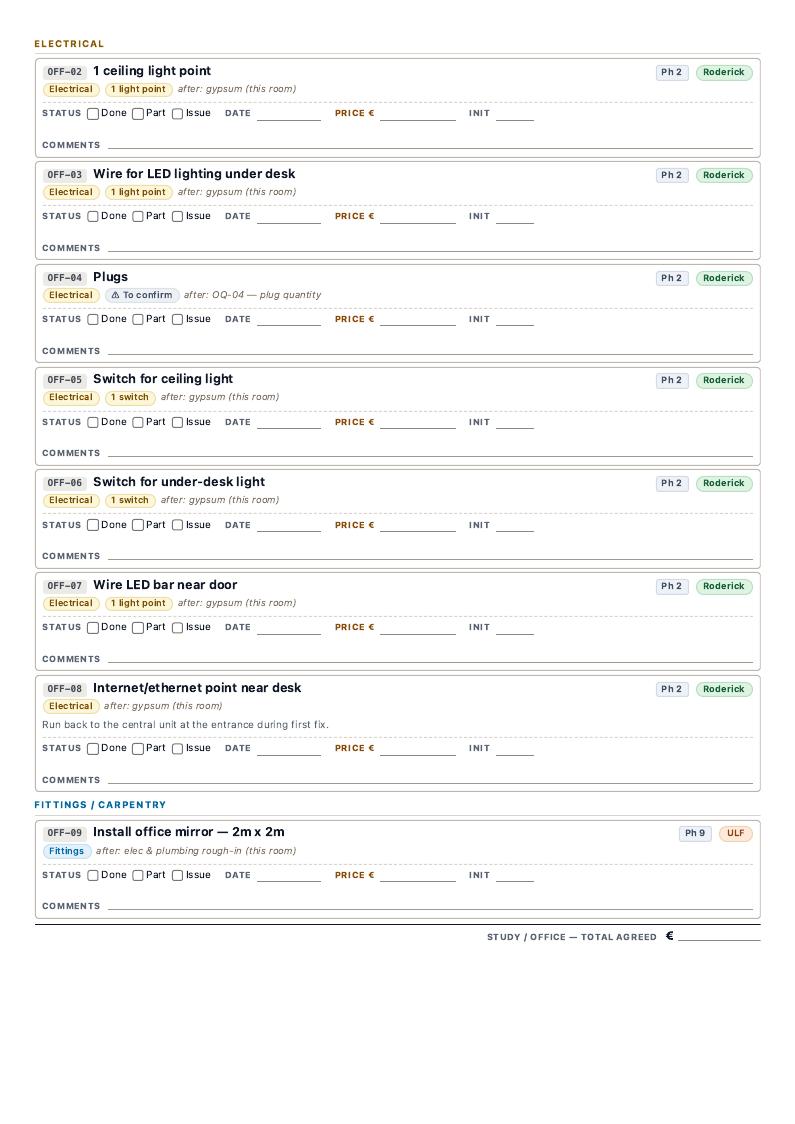Click the To confirm warning tag on Plugs

[142, 295]
